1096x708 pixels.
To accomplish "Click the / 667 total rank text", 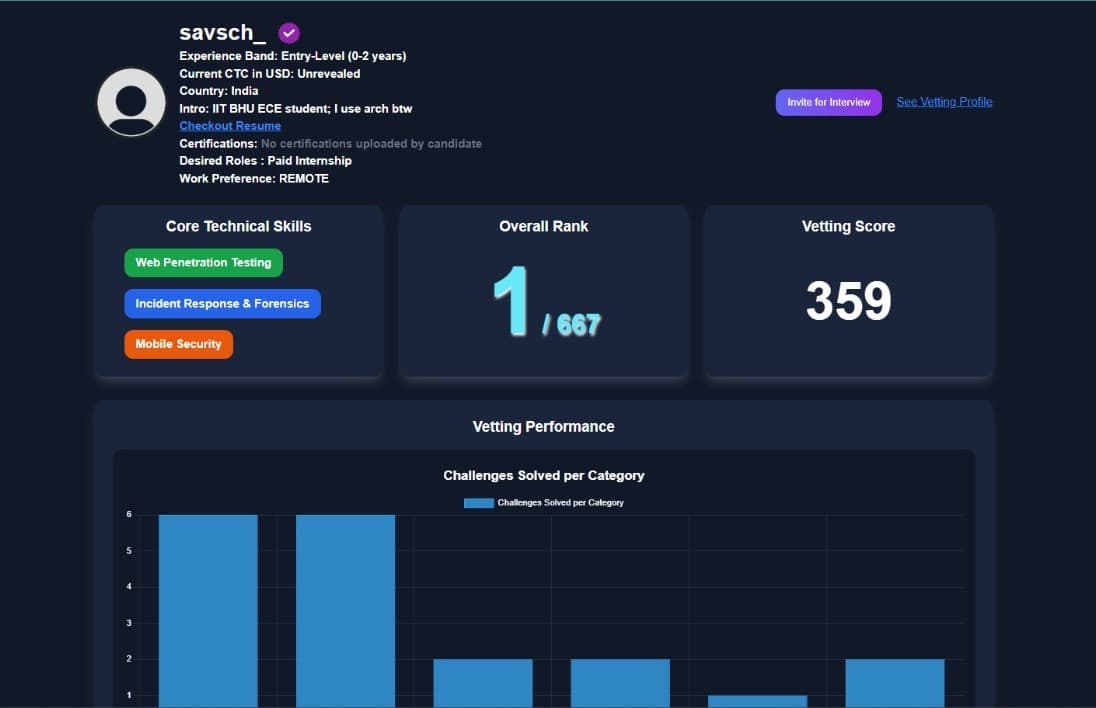I will point(571,324).
